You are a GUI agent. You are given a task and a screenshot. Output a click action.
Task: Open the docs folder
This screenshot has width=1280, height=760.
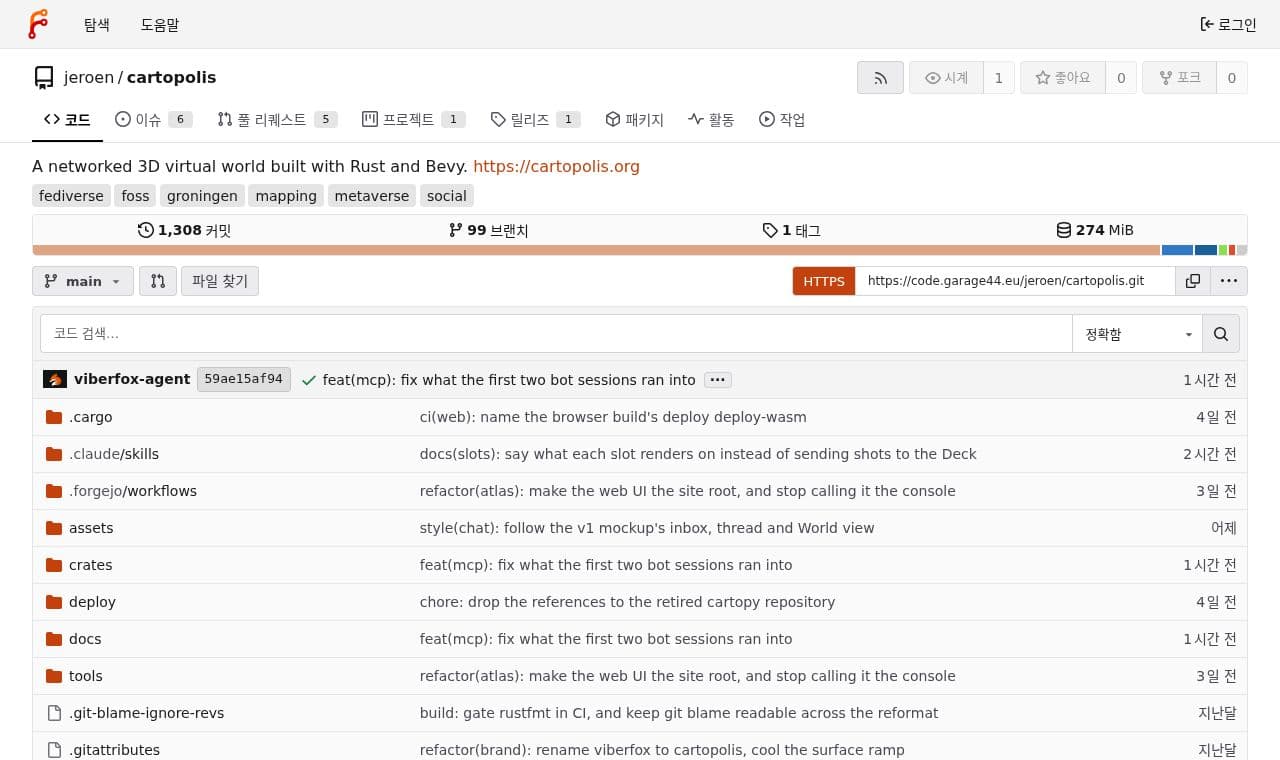(85, 639)
